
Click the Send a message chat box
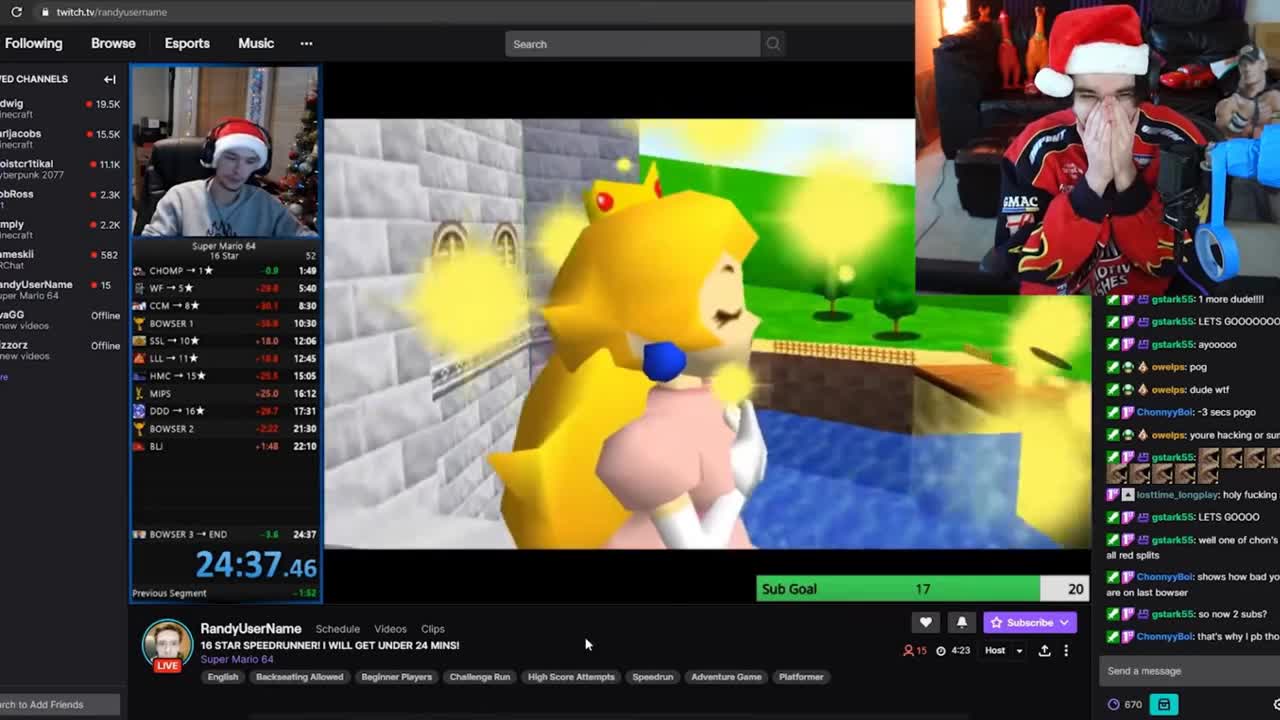tap(1190, 671)
